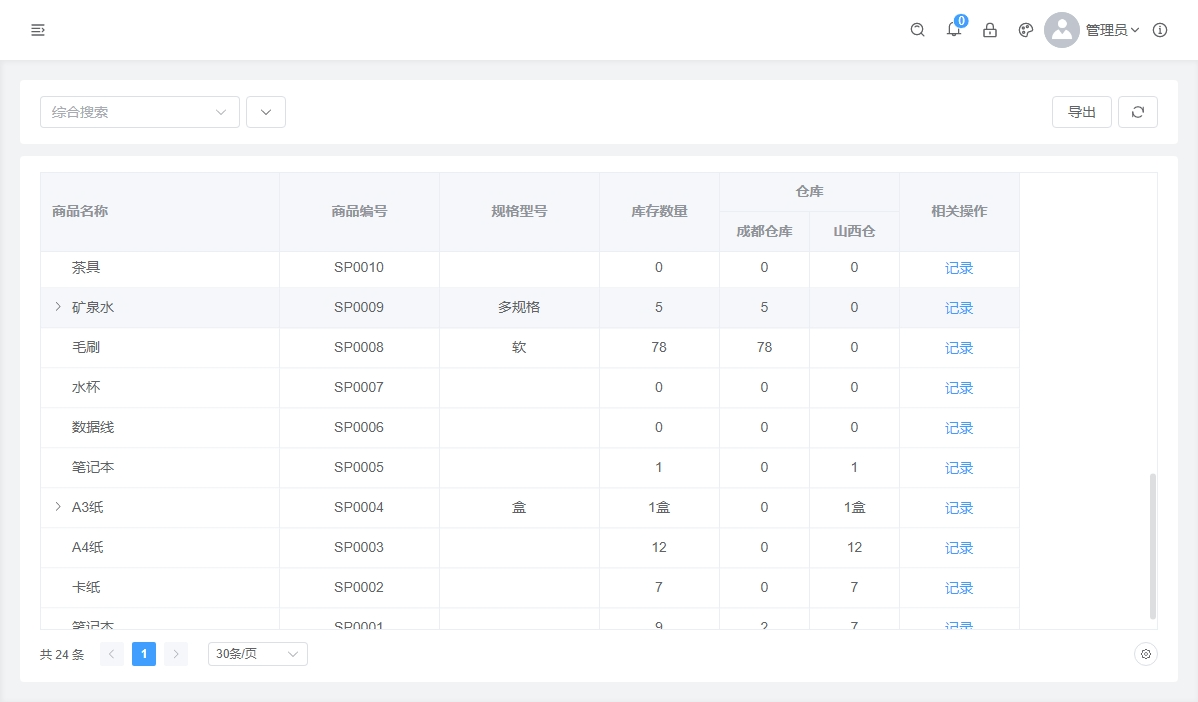Open 记录 for 毛刷 SP0008
Screen dimensions: 1198x702
pos(959,348)
